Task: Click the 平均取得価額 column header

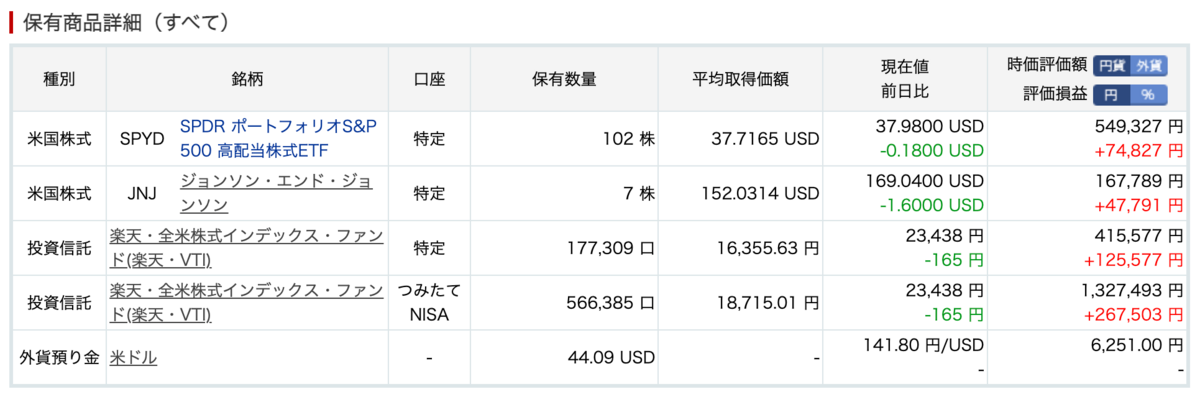Action: tap(741, 79)
